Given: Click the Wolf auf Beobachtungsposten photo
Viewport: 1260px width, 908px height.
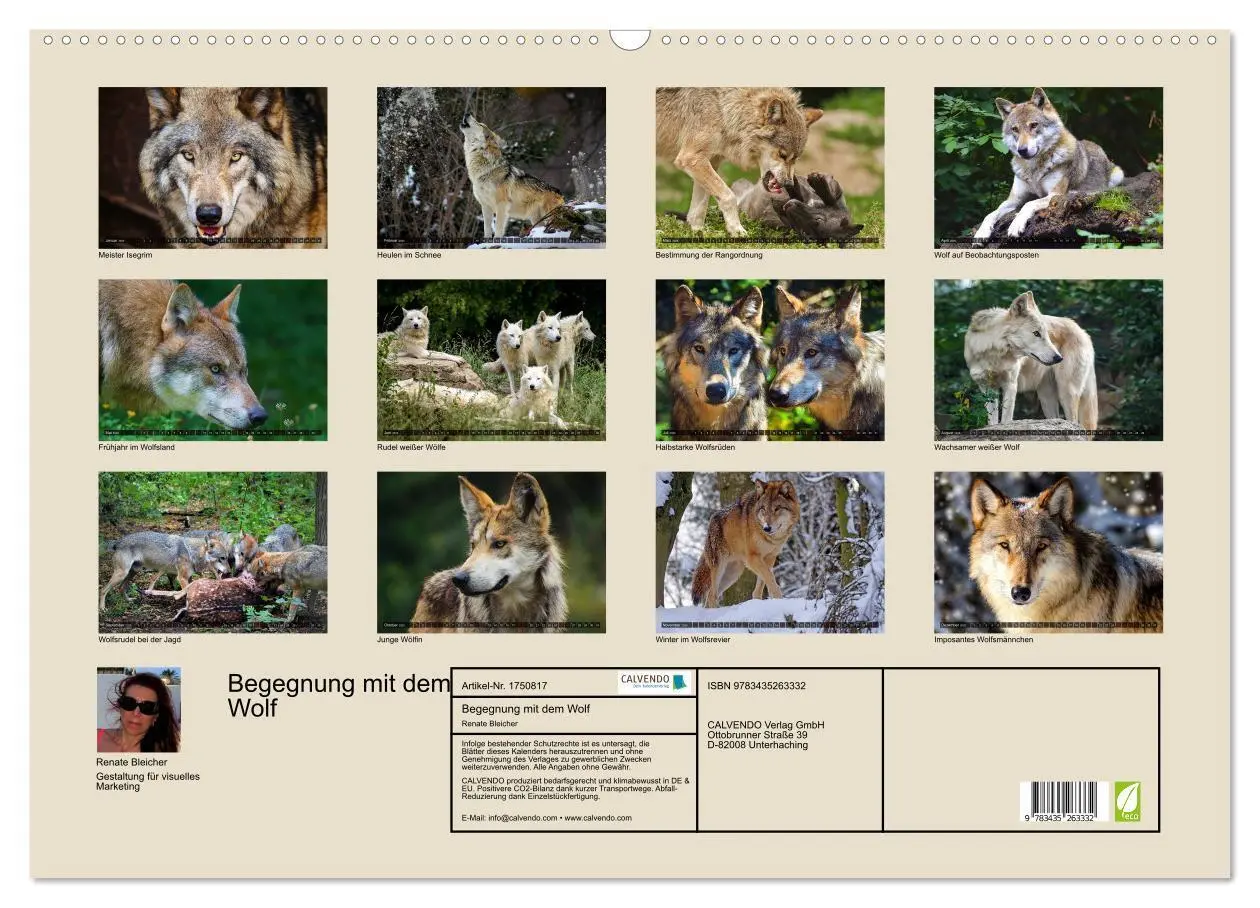Looking at the screenshot, I should pos(1048,167).
